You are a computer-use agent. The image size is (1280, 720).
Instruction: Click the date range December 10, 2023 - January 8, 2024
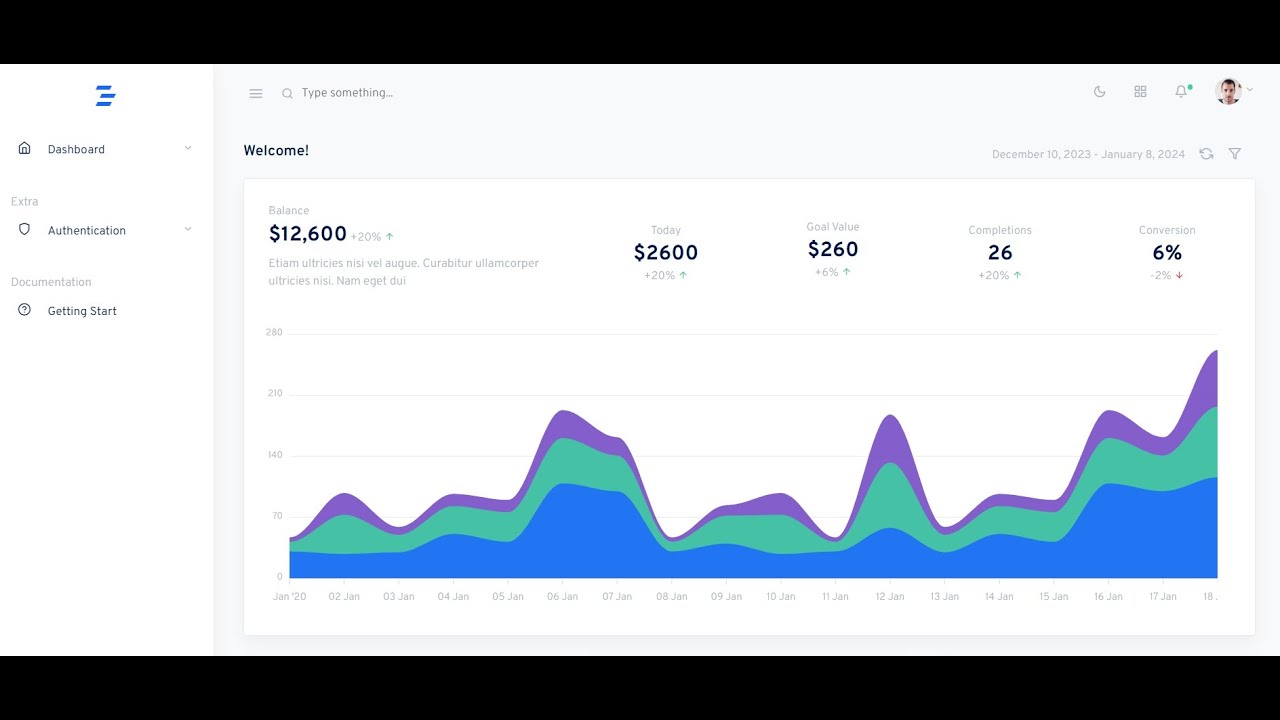click(1088, 154)
